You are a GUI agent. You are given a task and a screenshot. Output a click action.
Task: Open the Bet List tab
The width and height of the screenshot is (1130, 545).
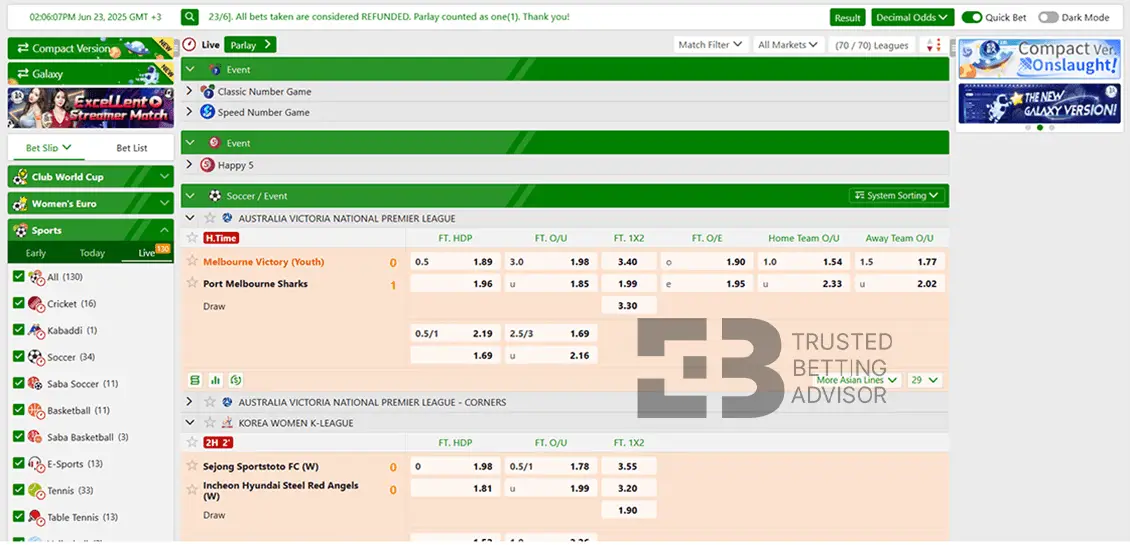pyautogui.click(x=131, y=148)
